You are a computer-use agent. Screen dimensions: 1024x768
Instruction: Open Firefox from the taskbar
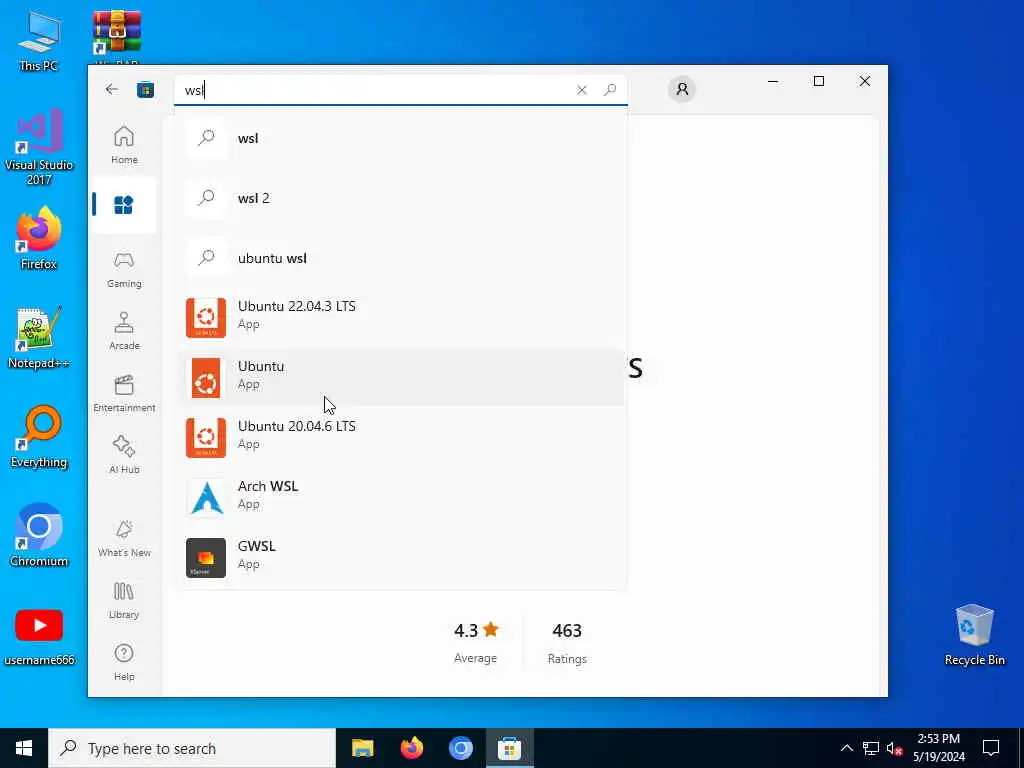[411, 748]
